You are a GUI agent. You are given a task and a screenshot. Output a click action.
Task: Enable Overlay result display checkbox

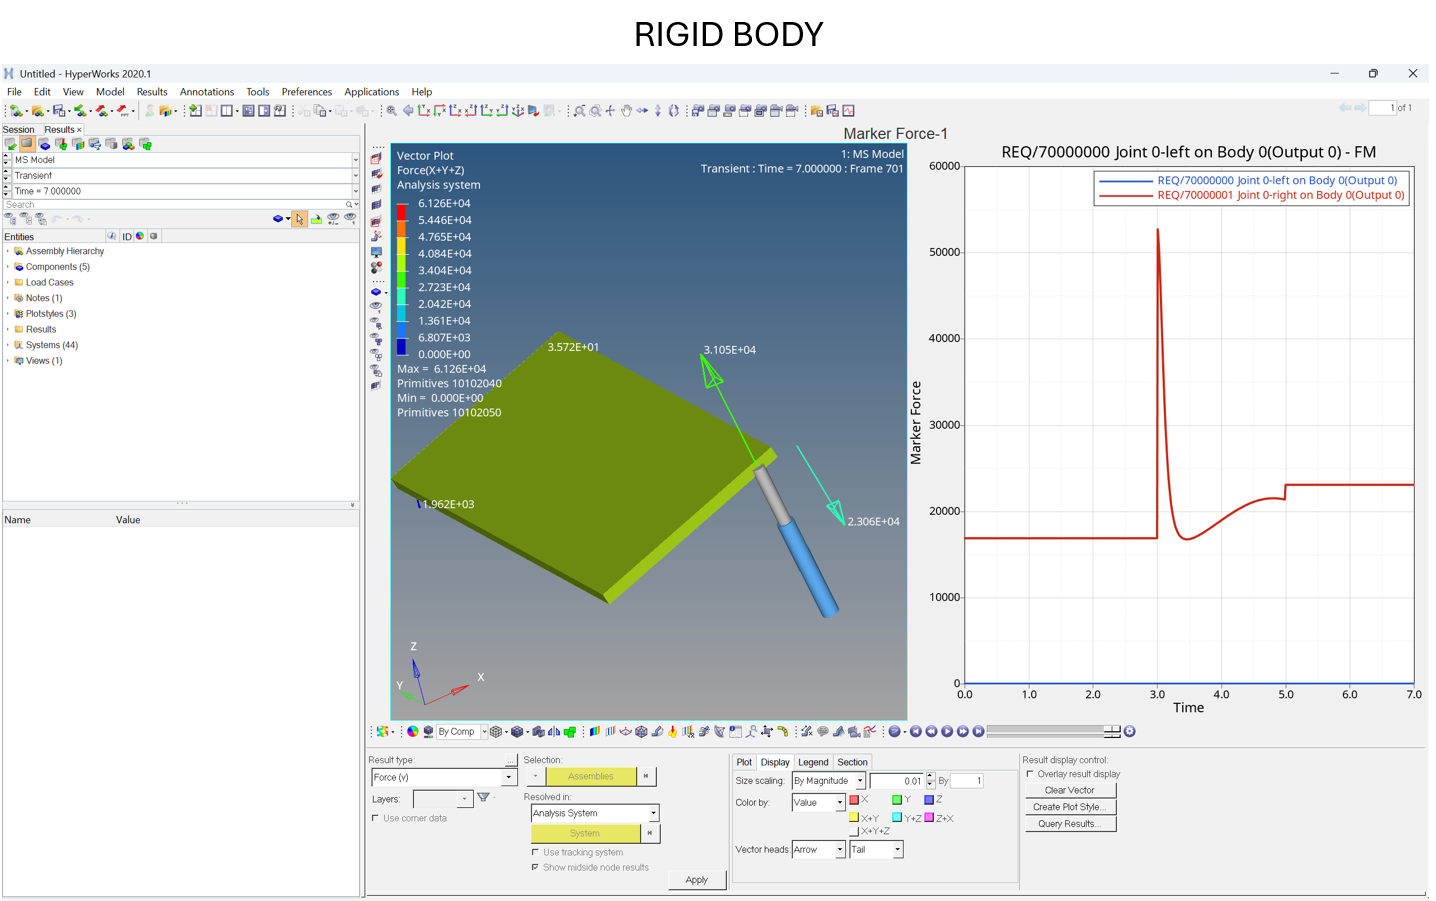pyautogui.click(x=1030, y=775)
